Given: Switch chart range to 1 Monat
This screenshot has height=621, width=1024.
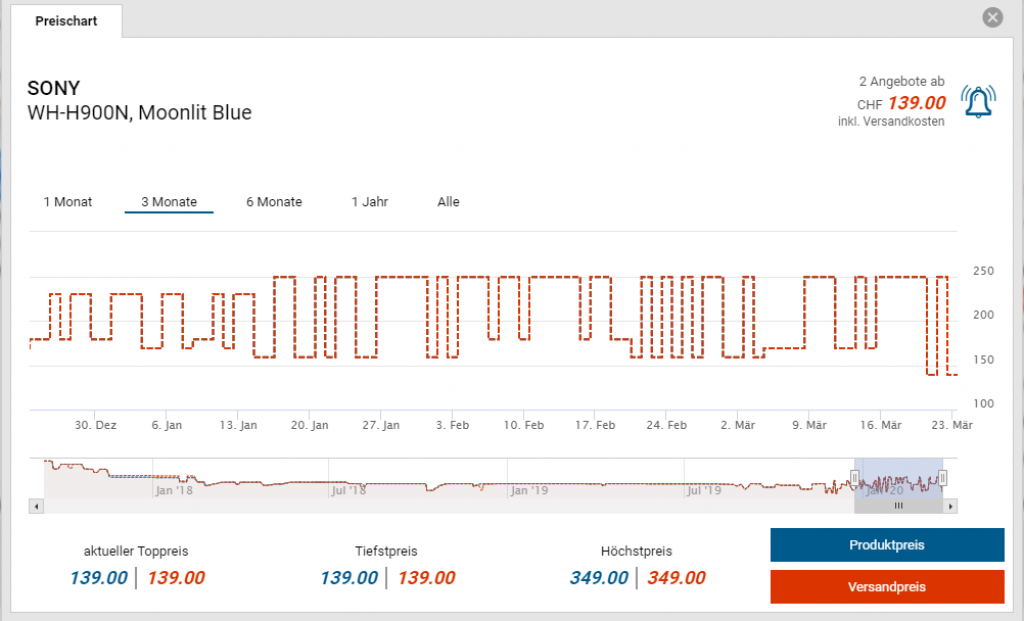Looking at the screenshot, I should click(x=68, y=202).
